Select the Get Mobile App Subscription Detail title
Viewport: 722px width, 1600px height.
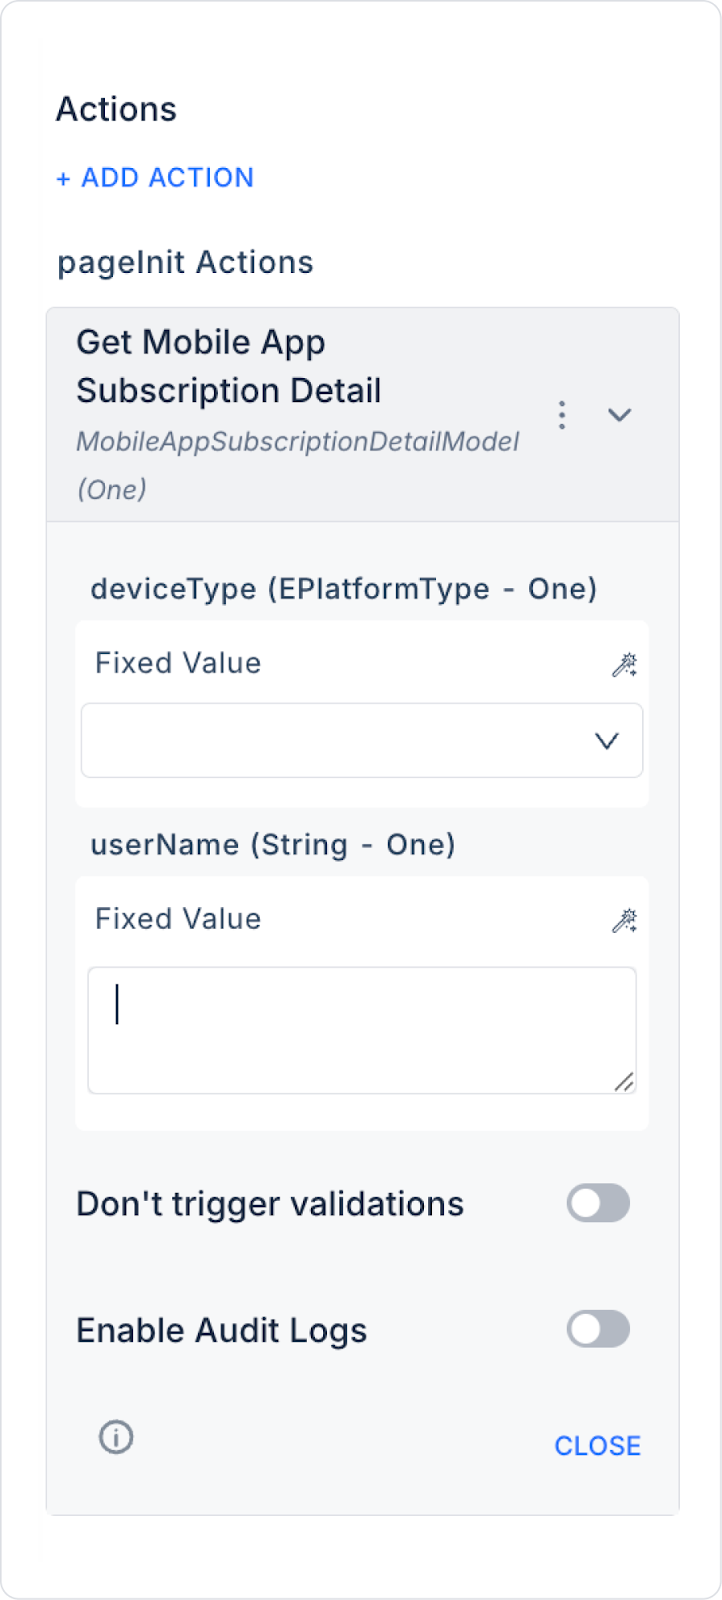(228, 366)
